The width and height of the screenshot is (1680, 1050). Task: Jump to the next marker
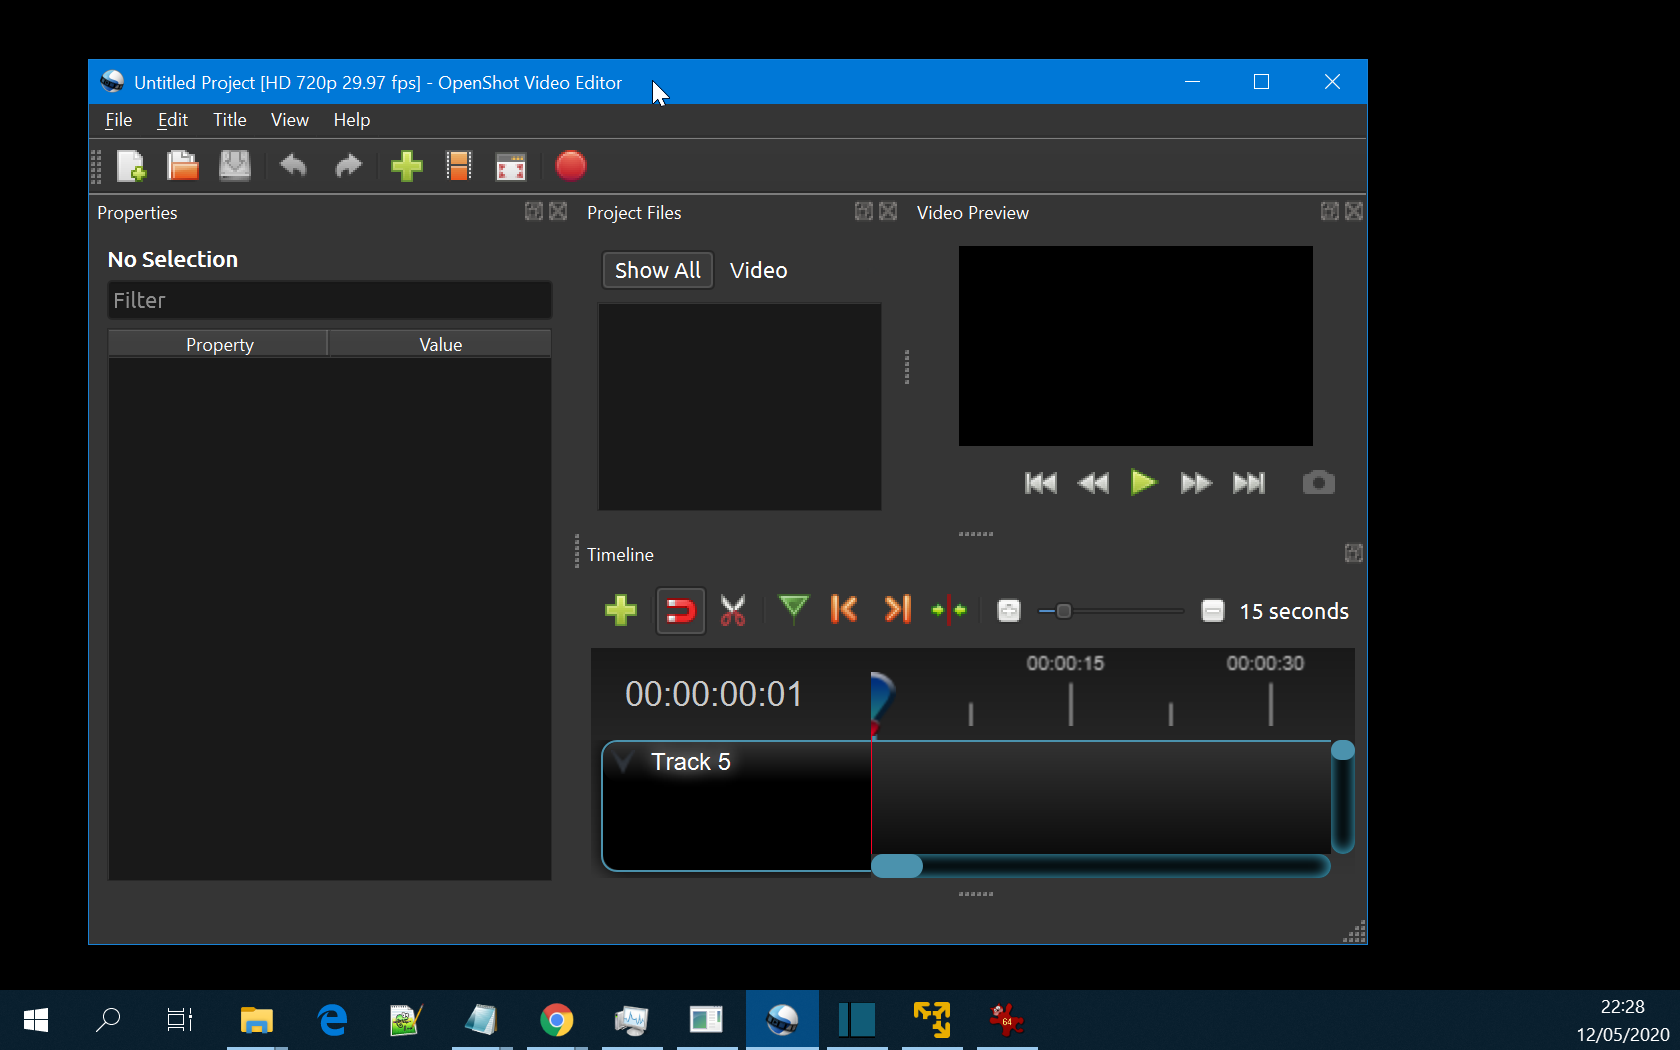[897, 610]
